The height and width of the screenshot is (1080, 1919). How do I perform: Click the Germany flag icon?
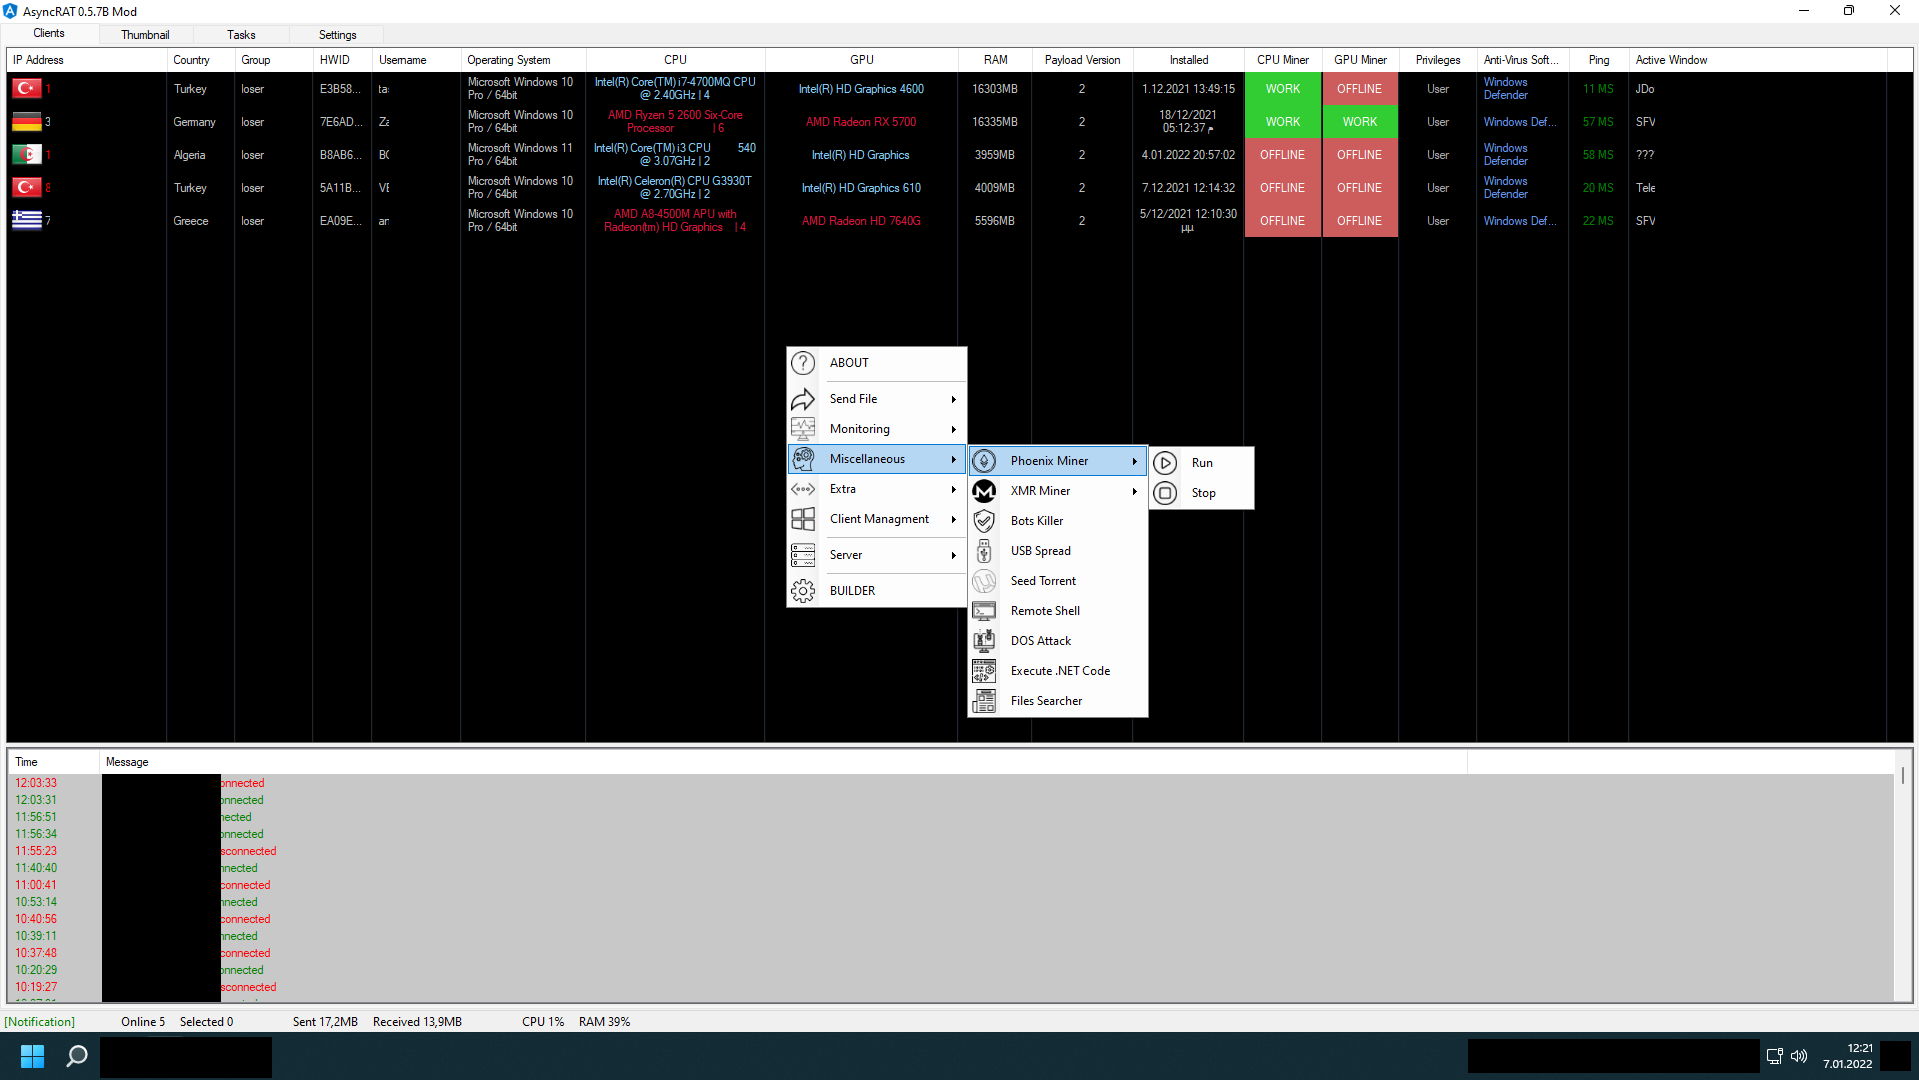27,122
